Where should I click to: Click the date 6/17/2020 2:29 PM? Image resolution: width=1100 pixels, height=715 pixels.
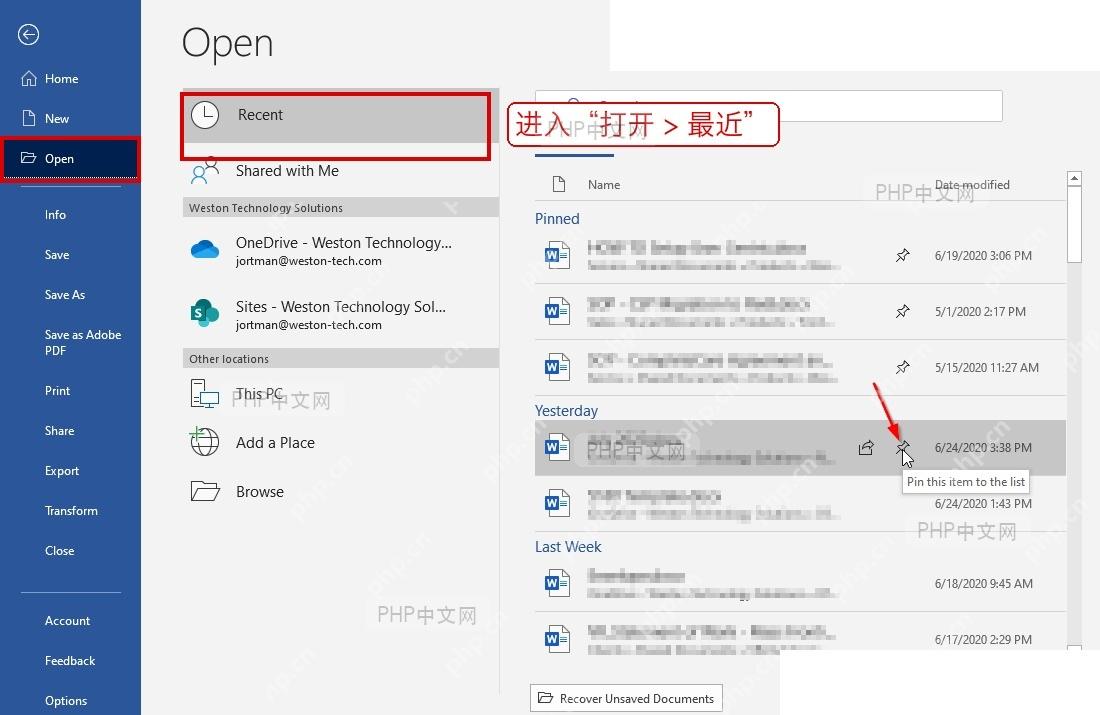pos(983,639)
